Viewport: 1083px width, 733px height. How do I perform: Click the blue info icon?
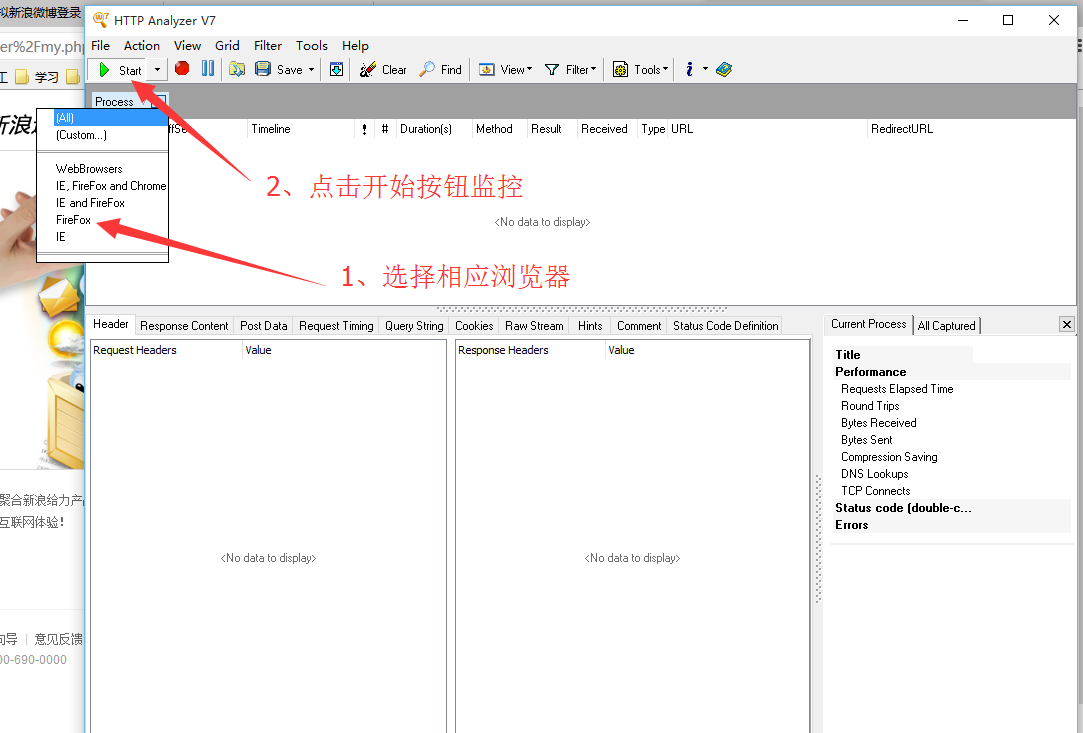click(689, 69)
